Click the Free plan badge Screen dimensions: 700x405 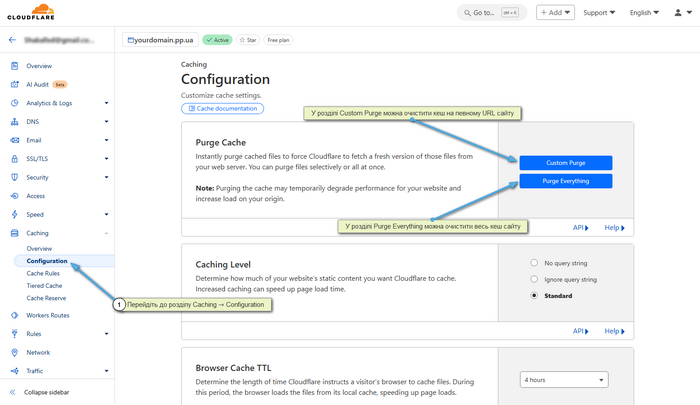(x=278, y=40)
